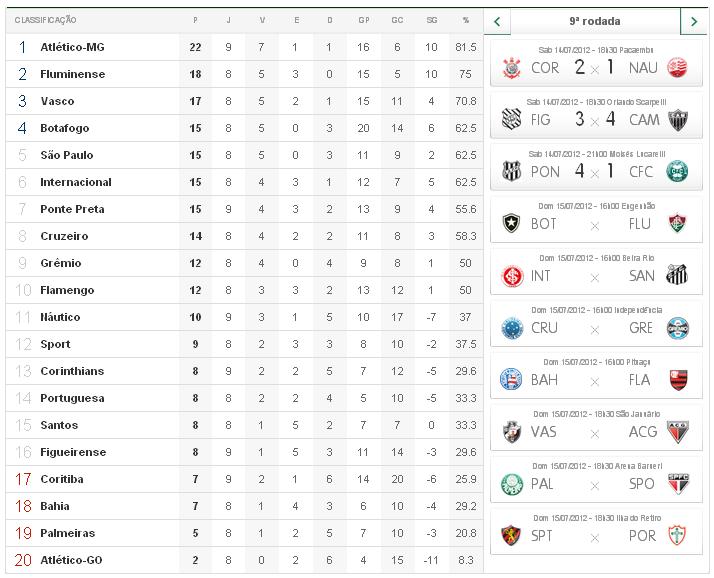Go to the next round arrow
Image resolution: width=714 pixels, height=578 pixels.
click(693, 20)
